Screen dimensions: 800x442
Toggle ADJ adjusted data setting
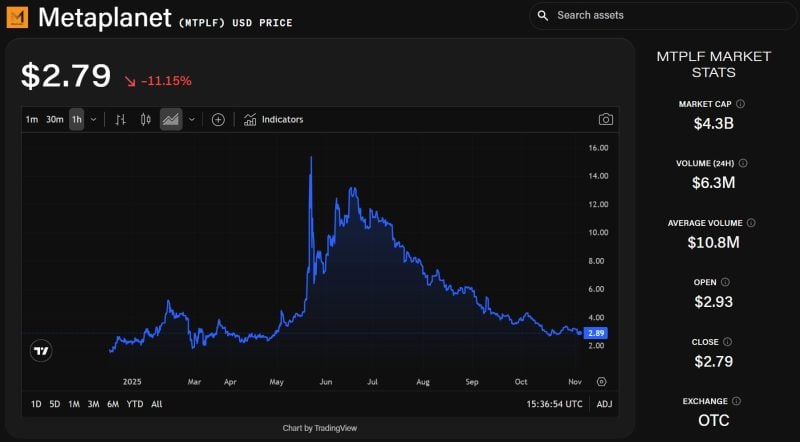click(x=604, y=404)
